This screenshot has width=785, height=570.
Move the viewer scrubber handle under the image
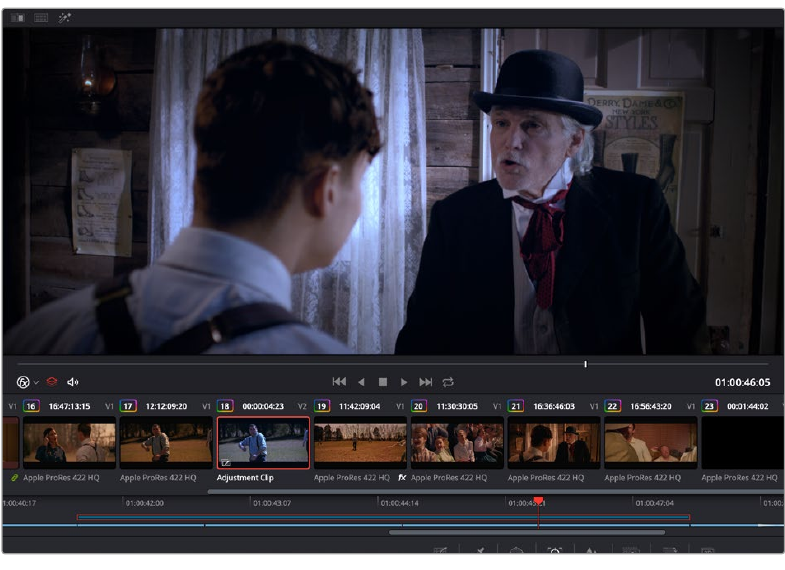point(585,364)
